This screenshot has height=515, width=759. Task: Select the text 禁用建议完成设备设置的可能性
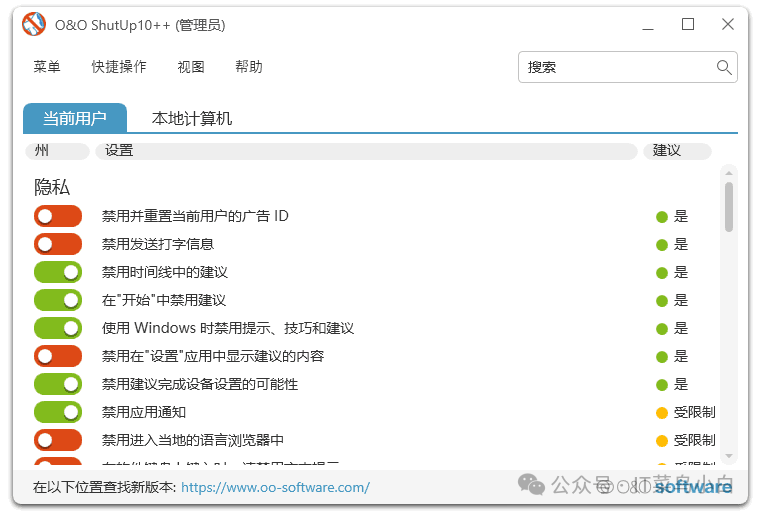tap(200, 384)
